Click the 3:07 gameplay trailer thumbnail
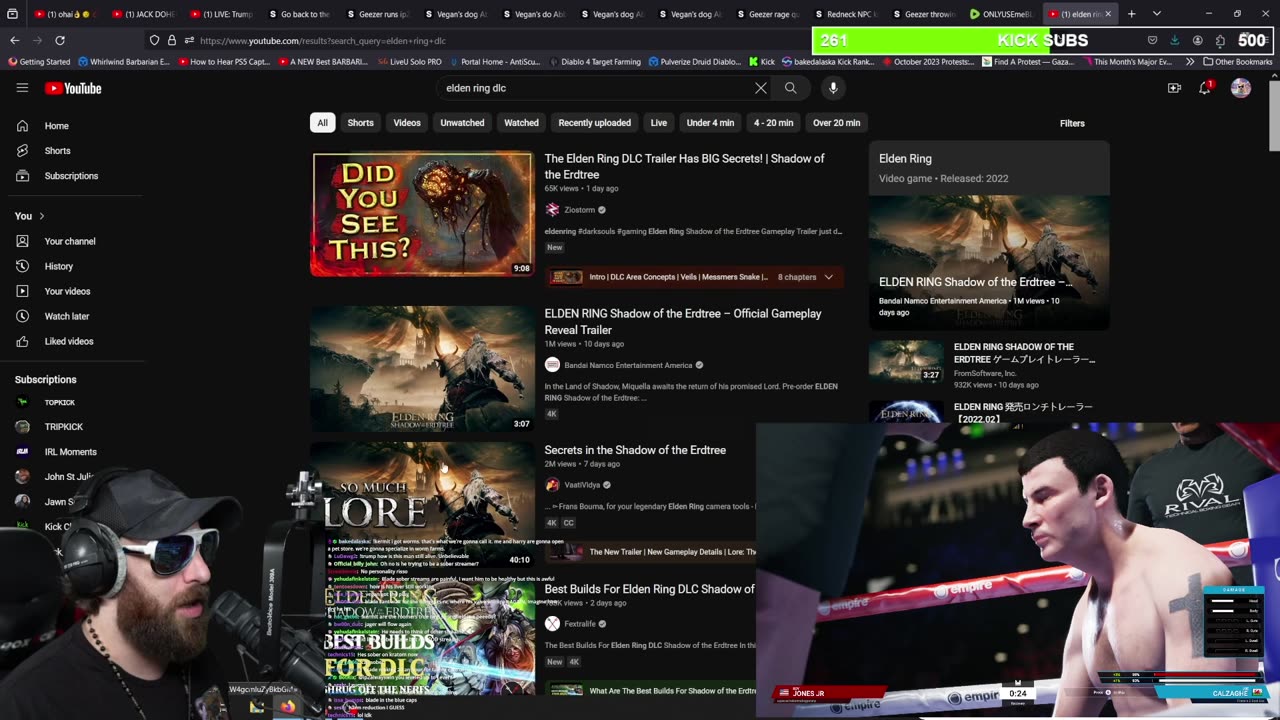Image resolution: width=1280 pixels, height=720 pixels. 422,369
